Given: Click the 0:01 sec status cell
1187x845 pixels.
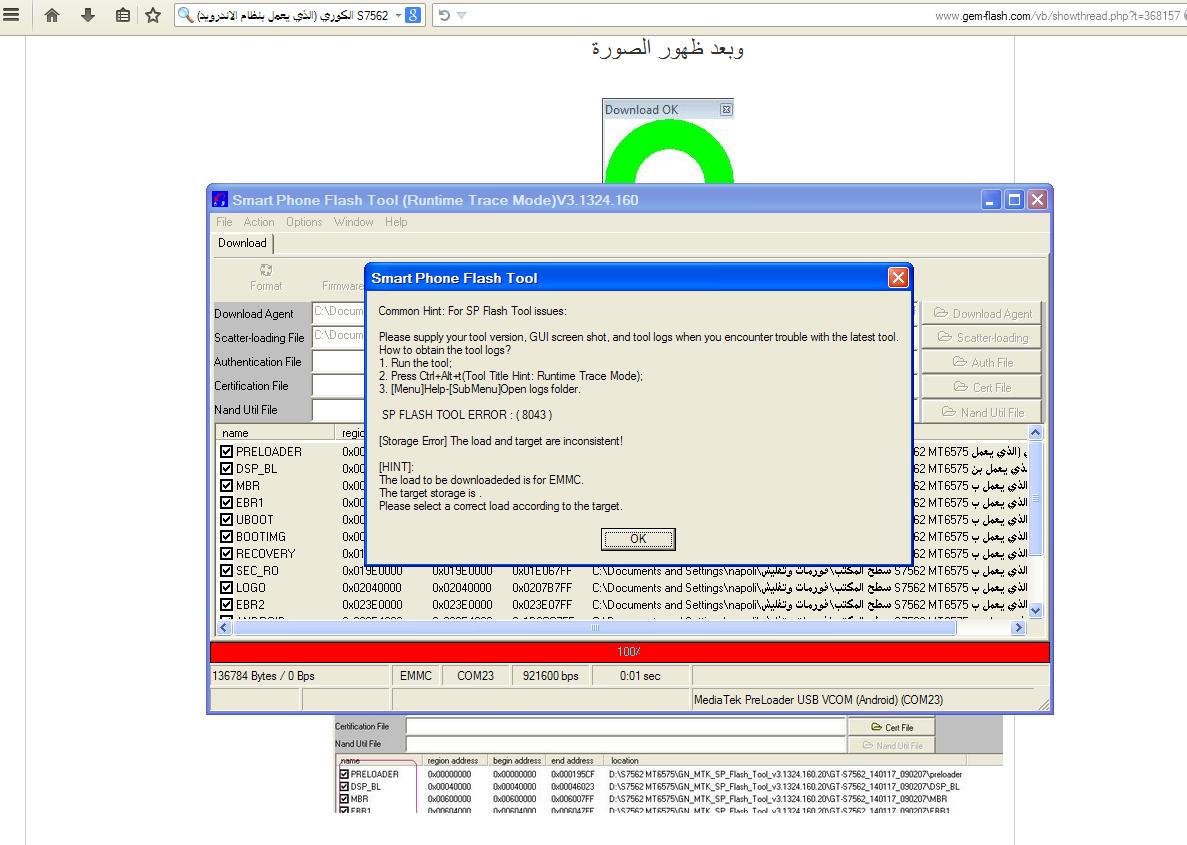Looking at the screenshot, I should (x=640, y=675).
